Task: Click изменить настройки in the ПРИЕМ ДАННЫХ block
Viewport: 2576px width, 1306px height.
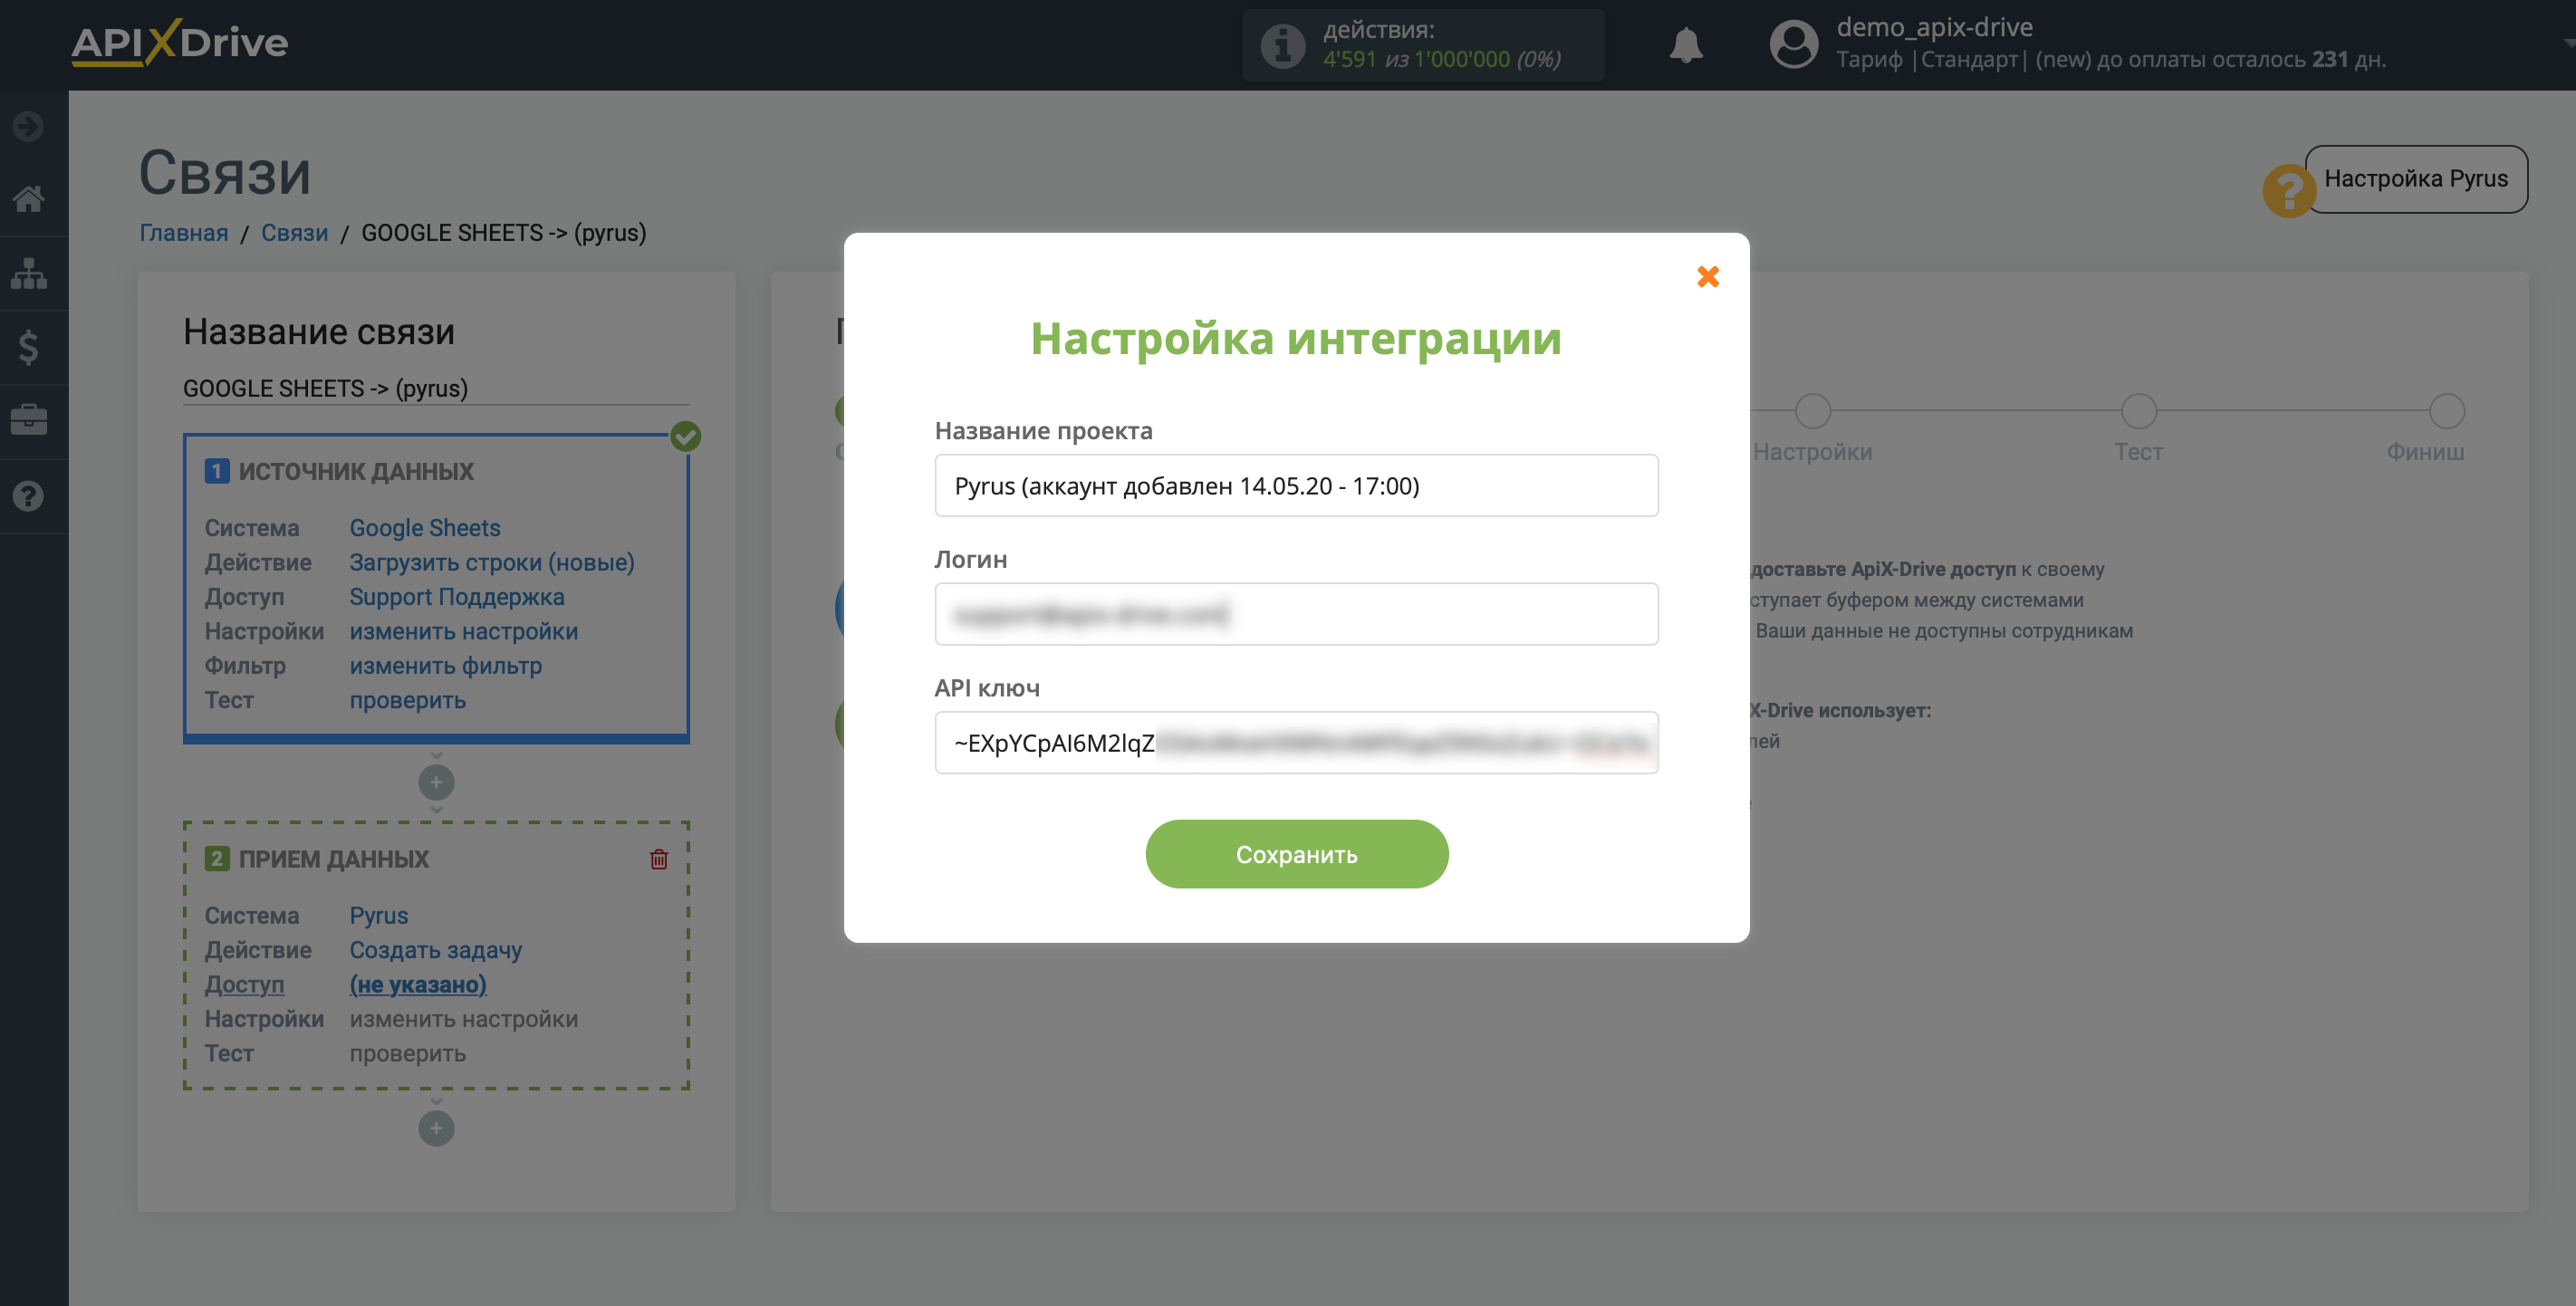Action: (x=464, y=1019)
